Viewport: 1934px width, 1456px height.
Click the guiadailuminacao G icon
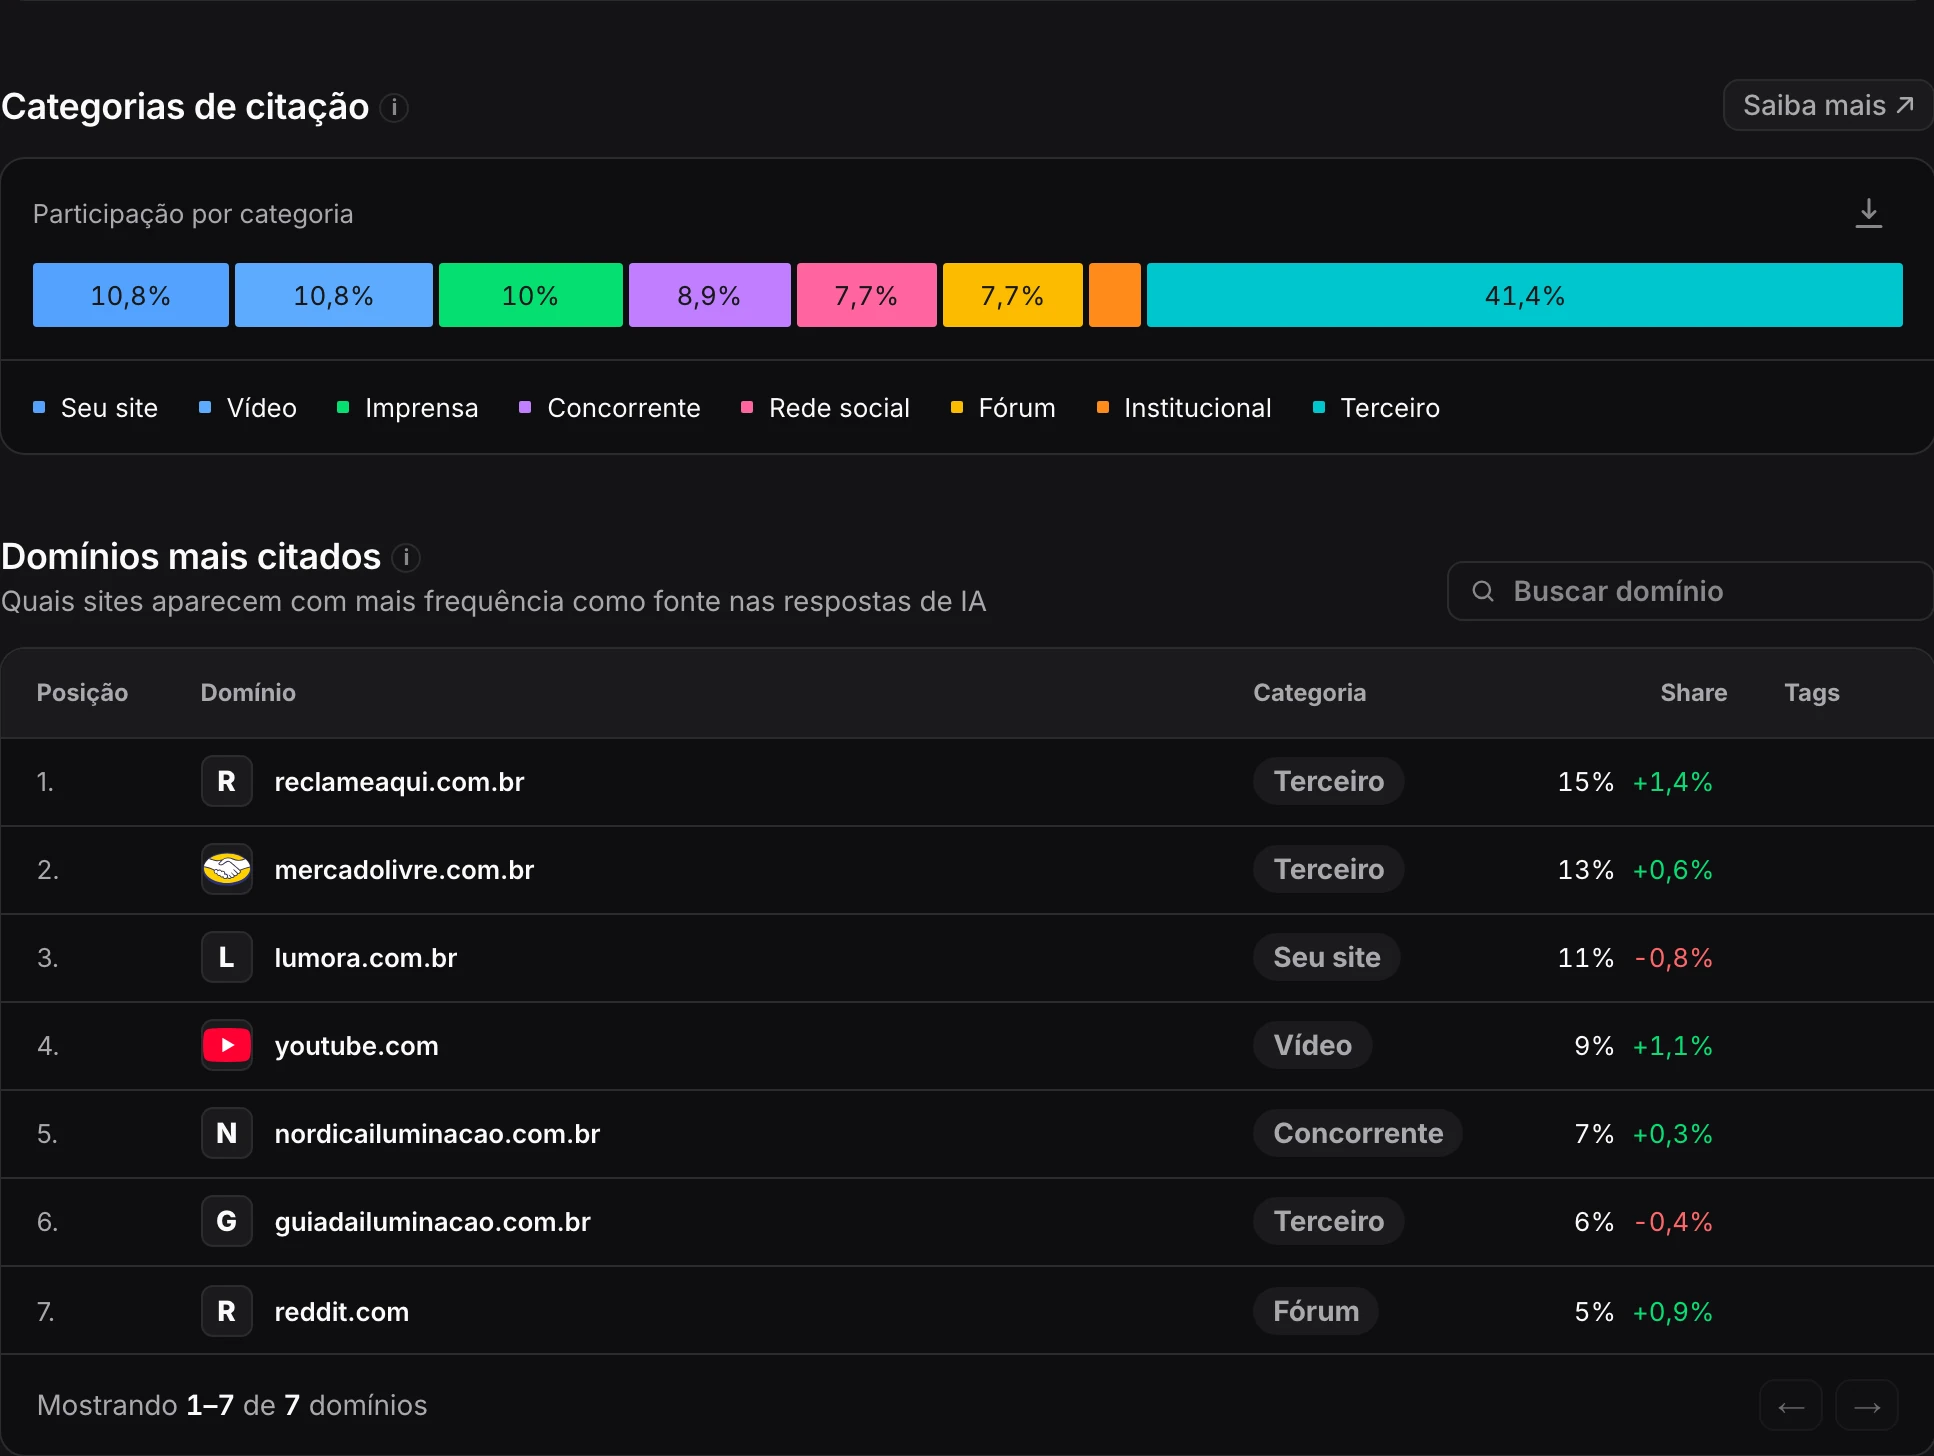click(227, 1221)
